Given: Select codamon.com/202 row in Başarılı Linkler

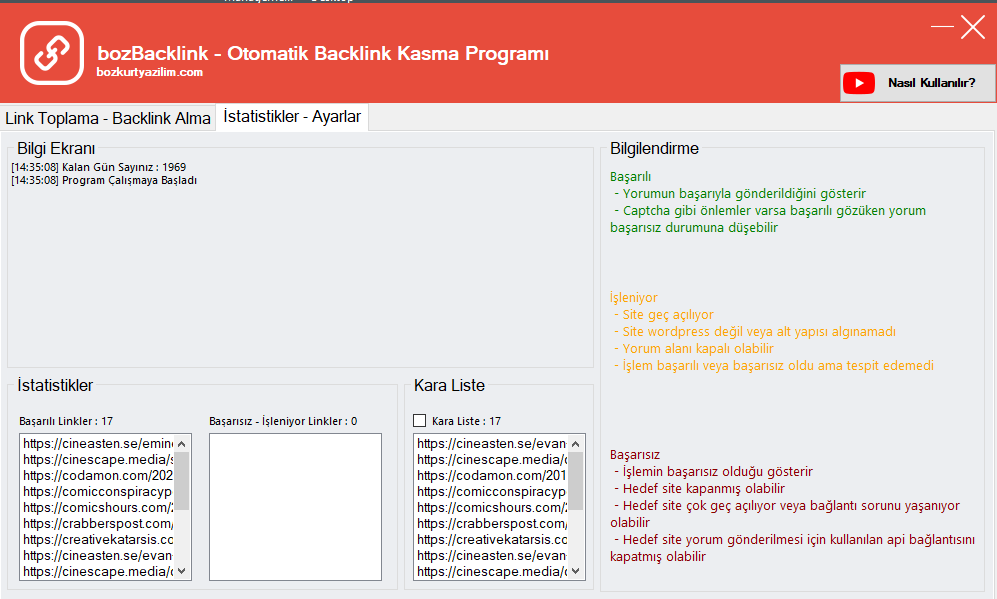Looking at the screenshot, I should (97, 475).
